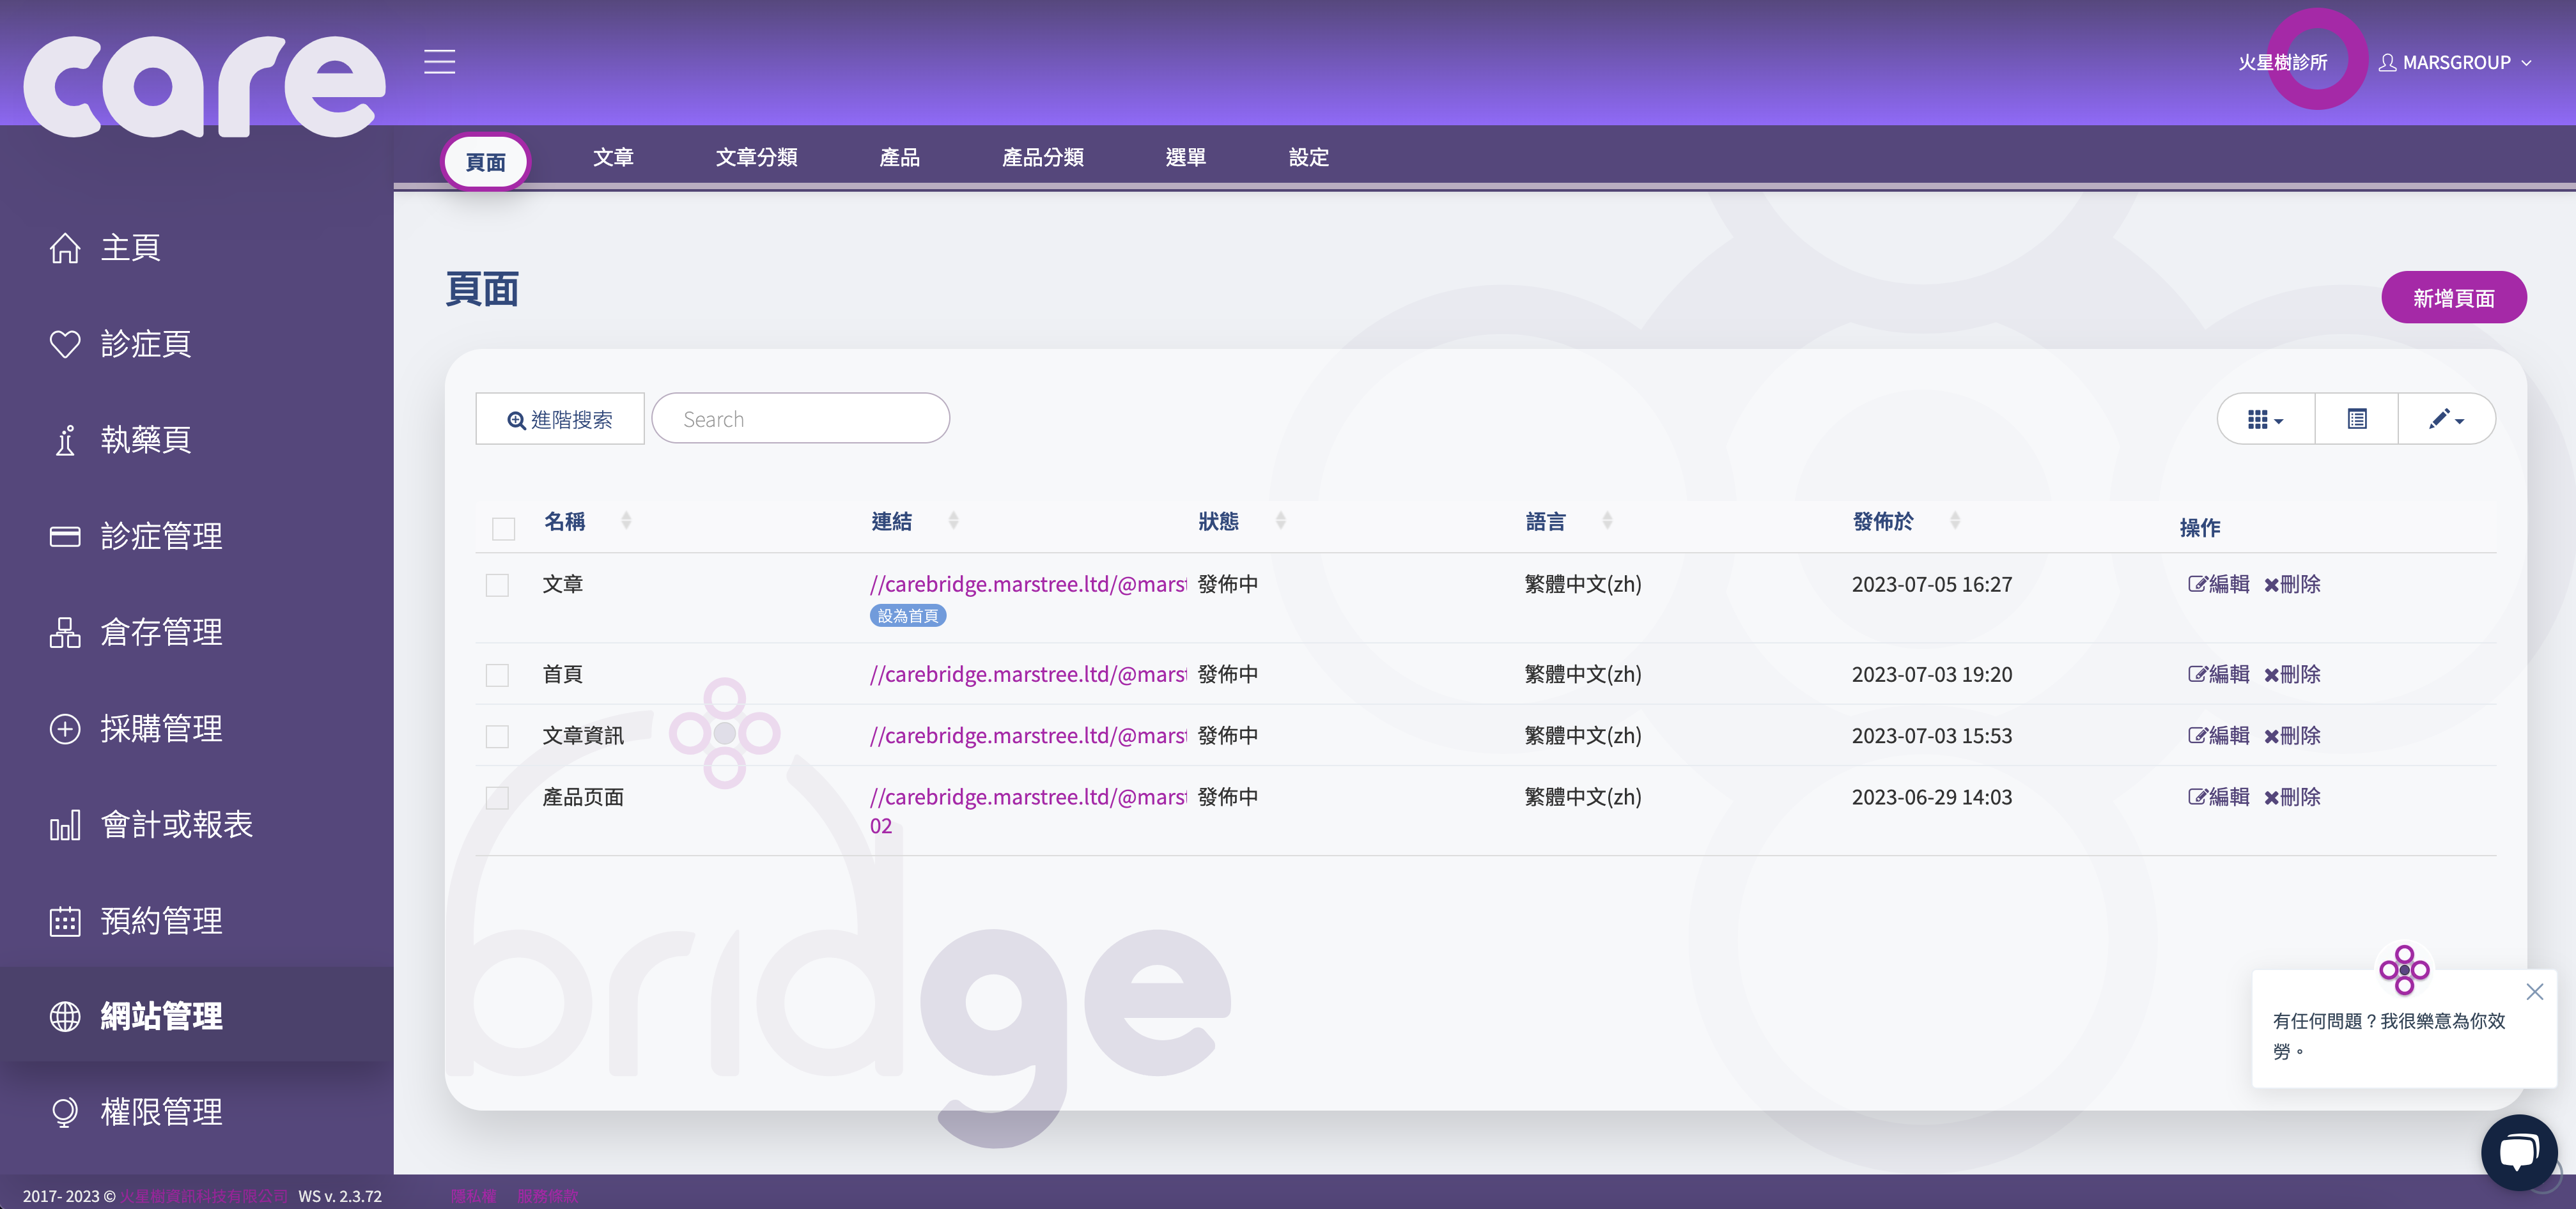The image size is (2576, 1209).
Task: Check the select-all checkbox in table header
Action: coord(503,528)
